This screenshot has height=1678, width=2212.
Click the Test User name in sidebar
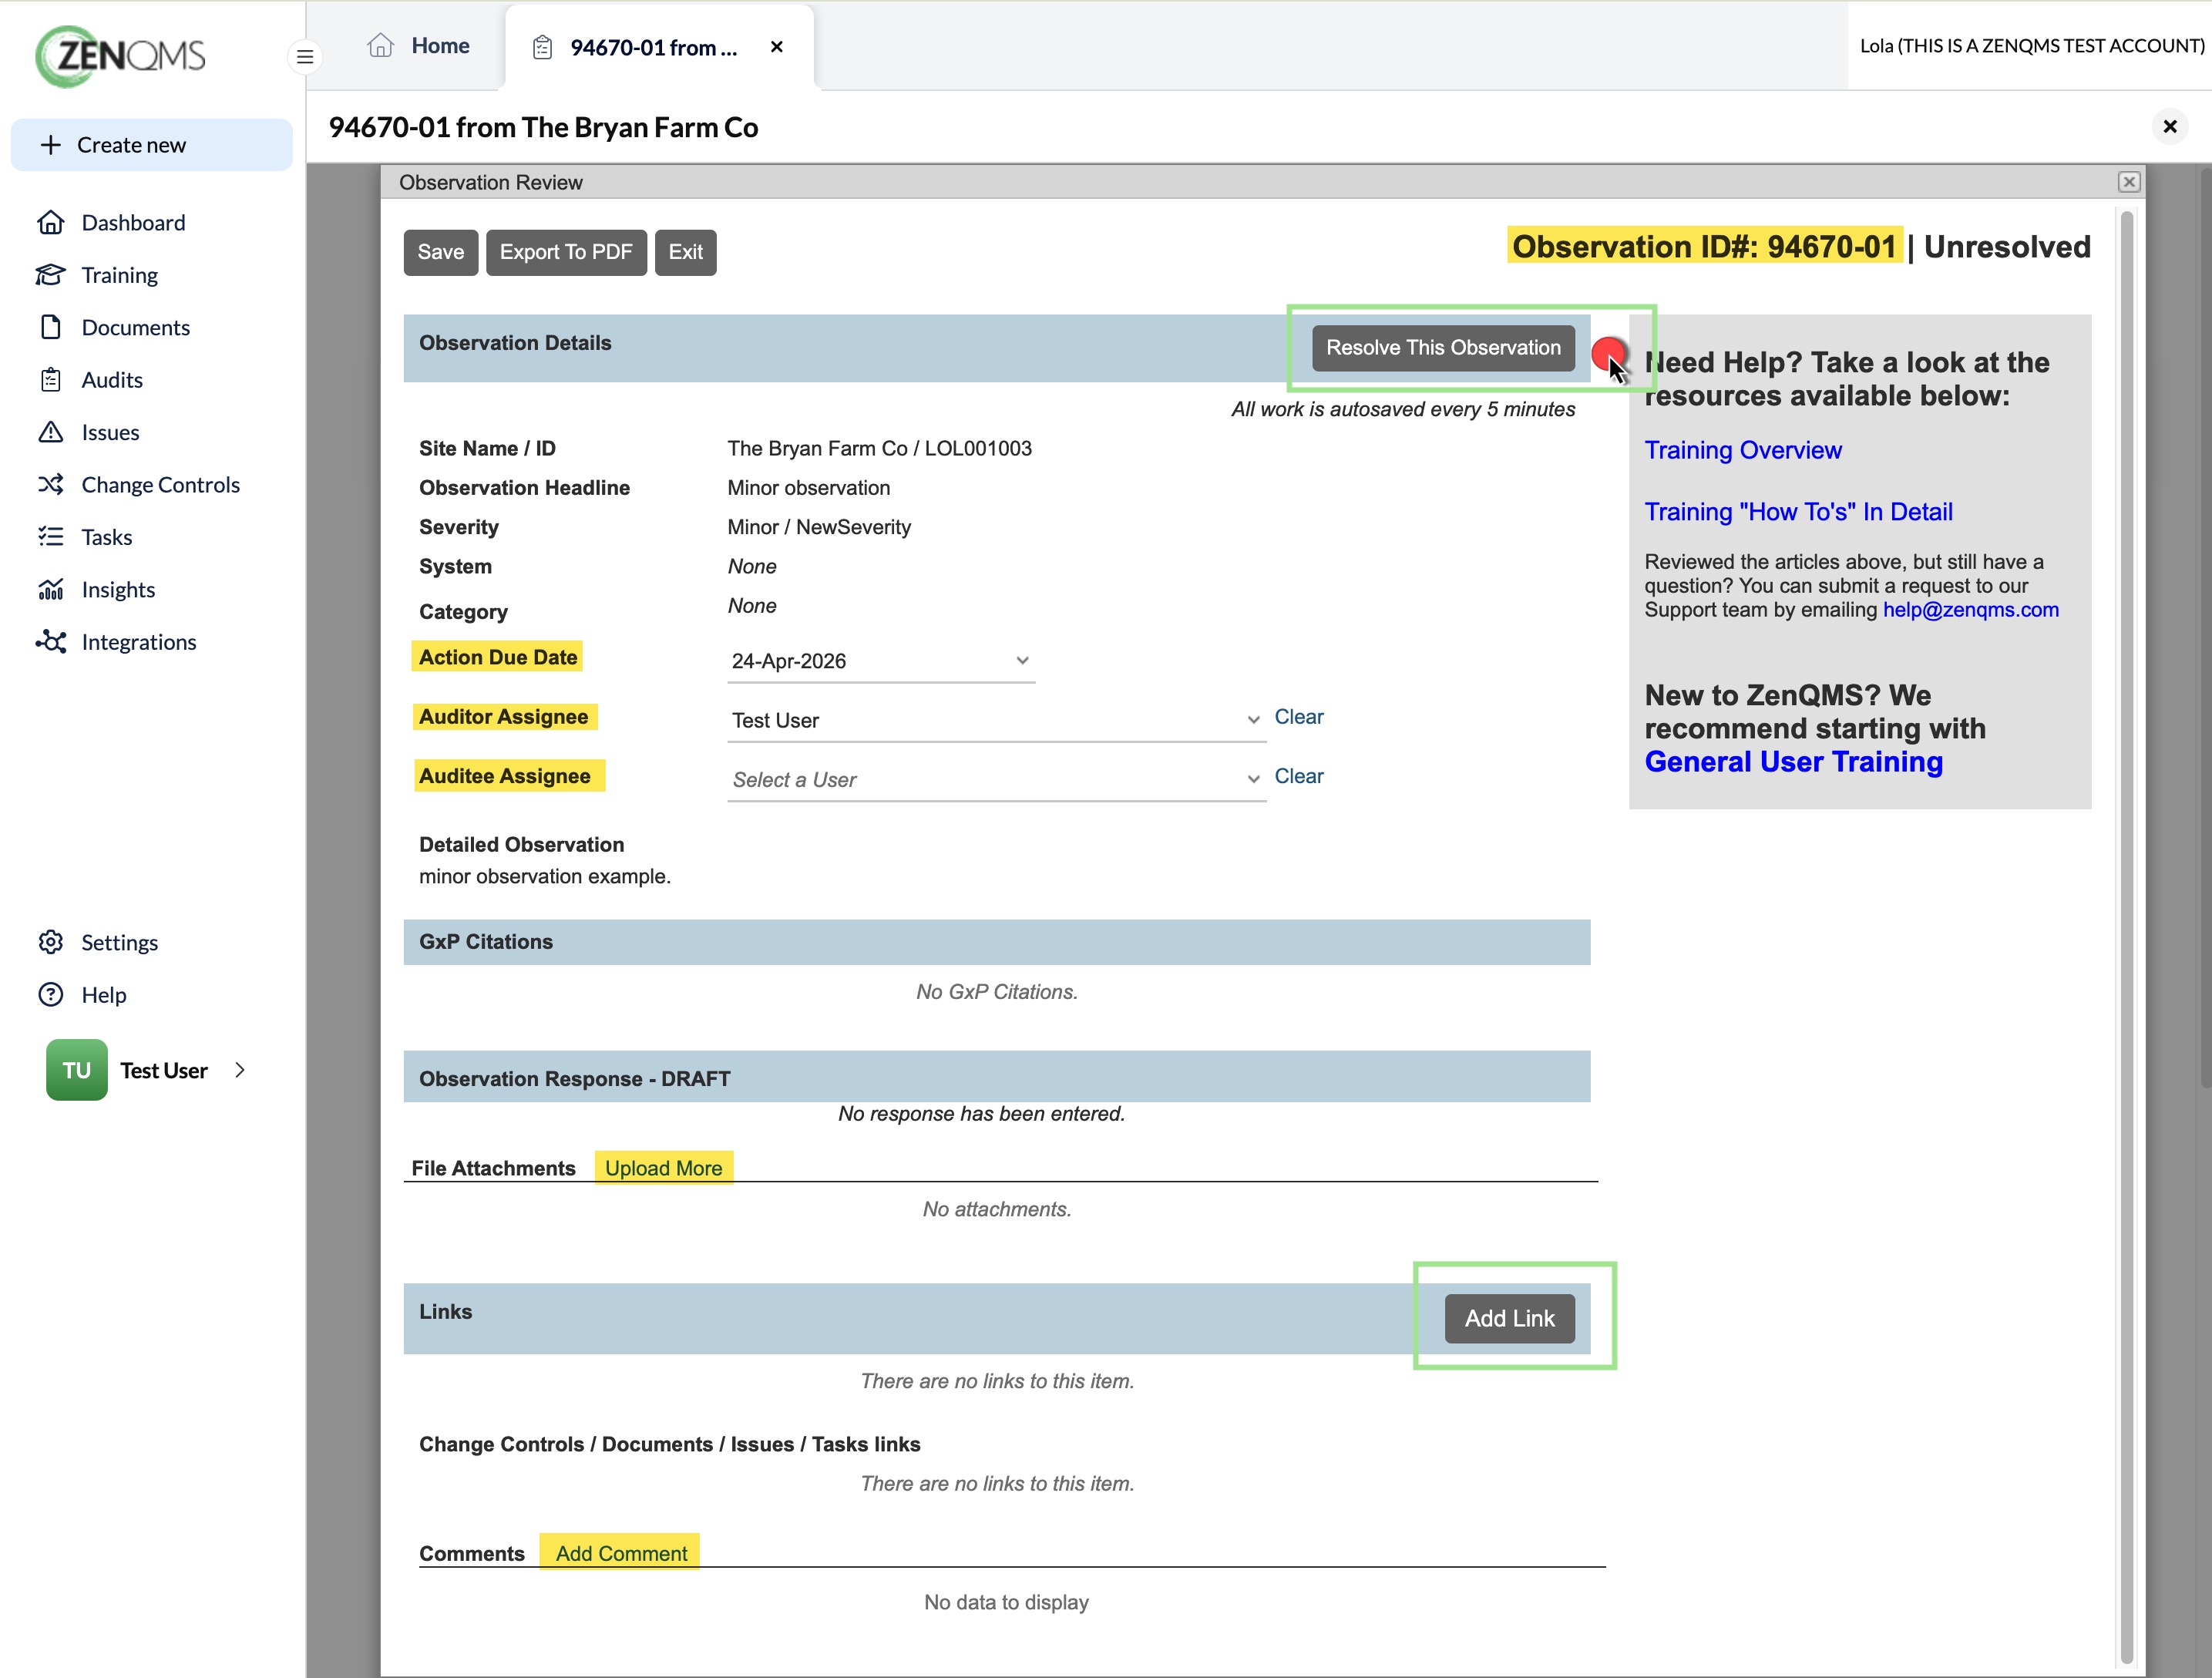[164, 1071]
